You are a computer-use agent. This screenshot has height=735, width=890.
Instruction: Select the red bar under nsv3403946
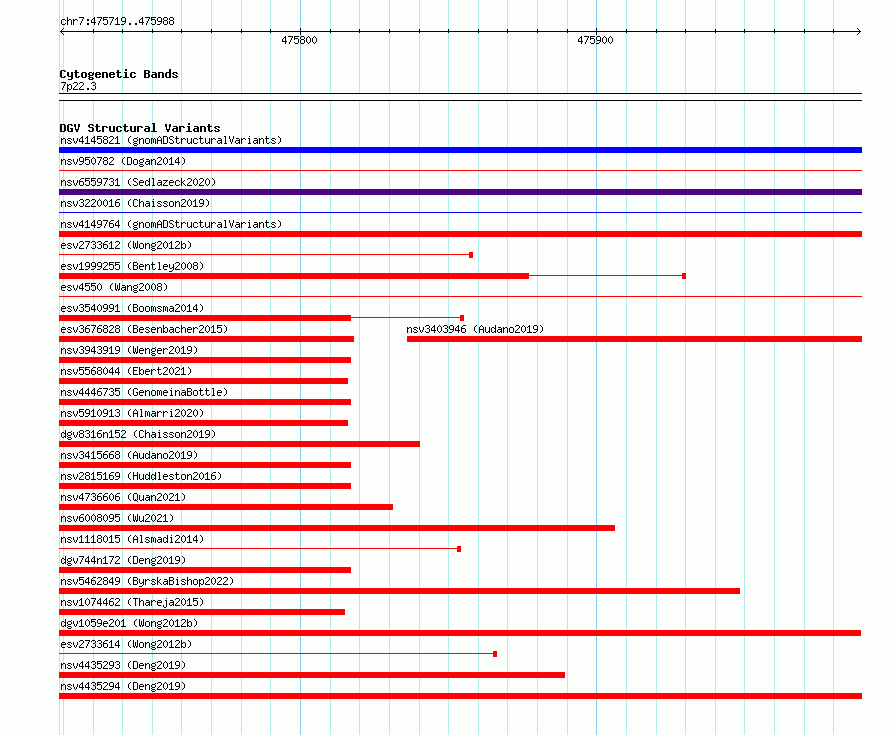point(635,339)
